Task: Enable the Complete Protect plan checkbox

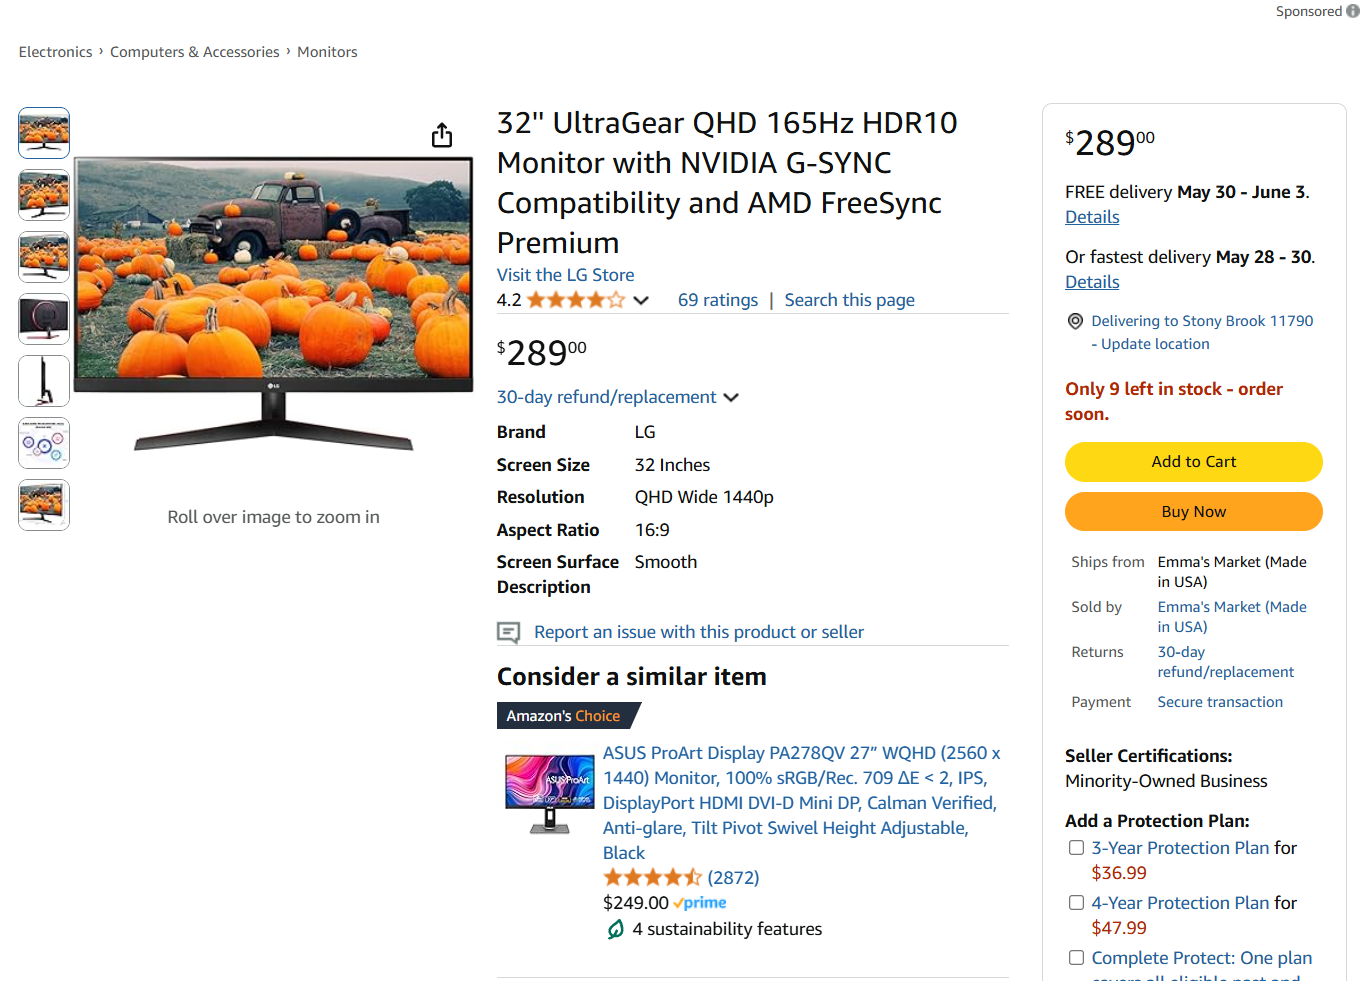Action: [x=1076, y=958]
